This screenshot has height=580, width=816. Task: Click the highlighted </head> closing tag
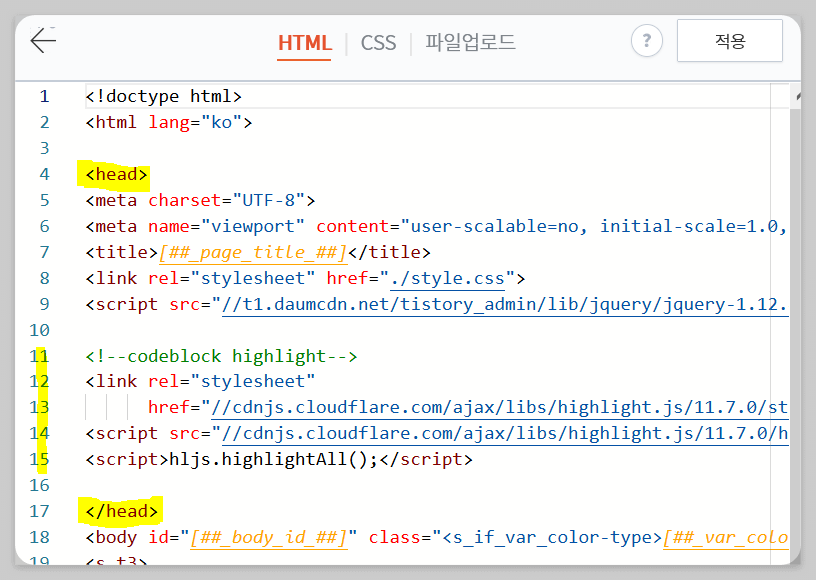[122, 511]
